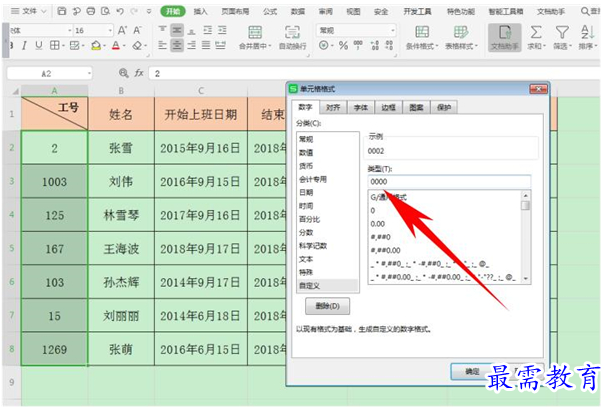Click the Conditional Formatting icon
The width and height of the screenshot is (609, 409).
[422, 32]
